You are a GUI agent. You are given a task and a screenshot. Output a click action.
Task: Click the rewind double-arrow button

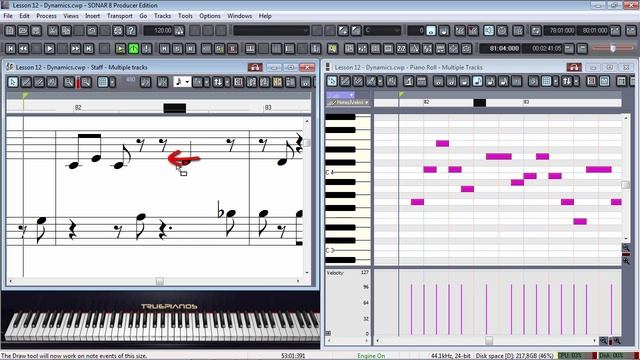[23, 49]
